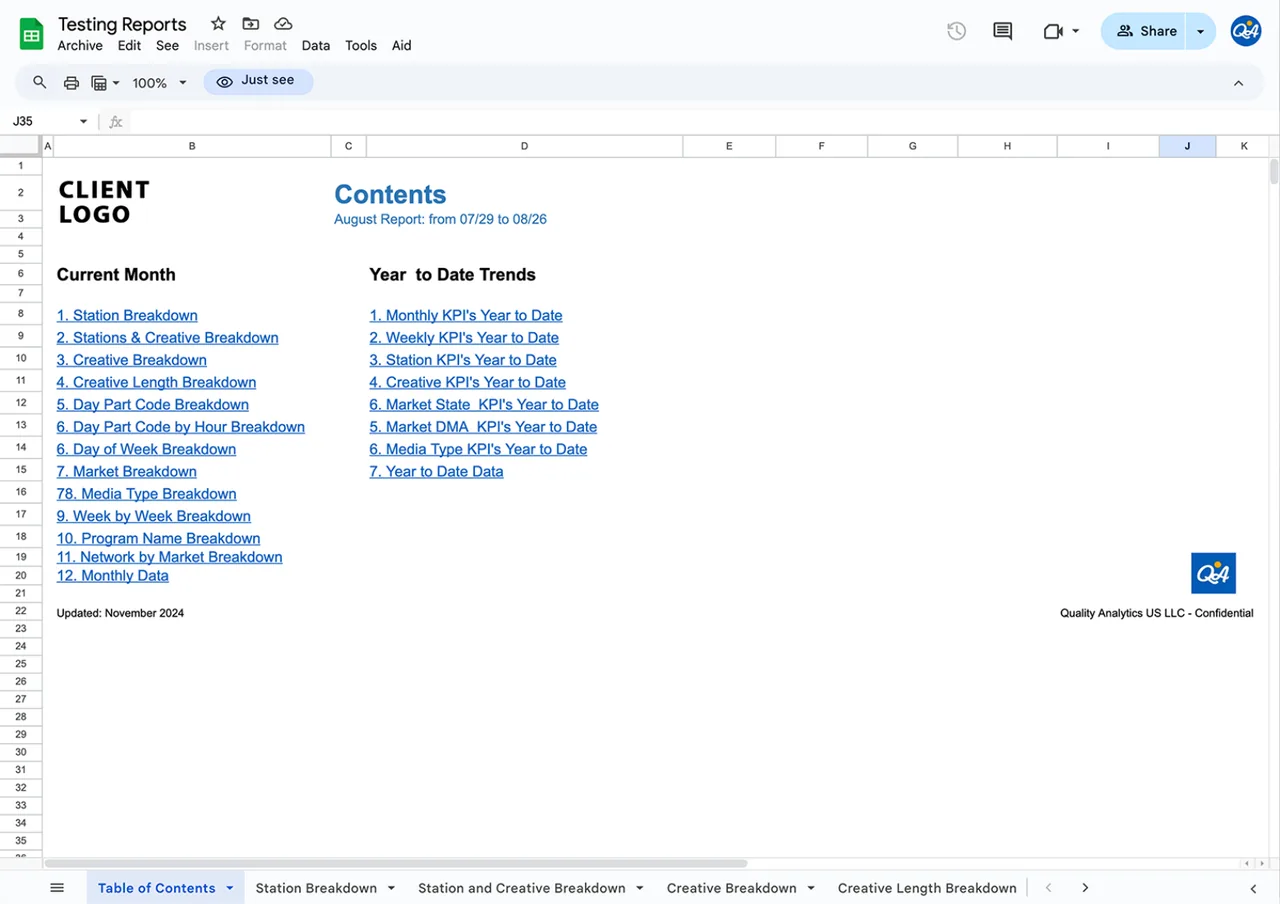Switch to Creative Length Breakdown tab
The height and width of the screenshot is (904, 1280).
(927, 888)
